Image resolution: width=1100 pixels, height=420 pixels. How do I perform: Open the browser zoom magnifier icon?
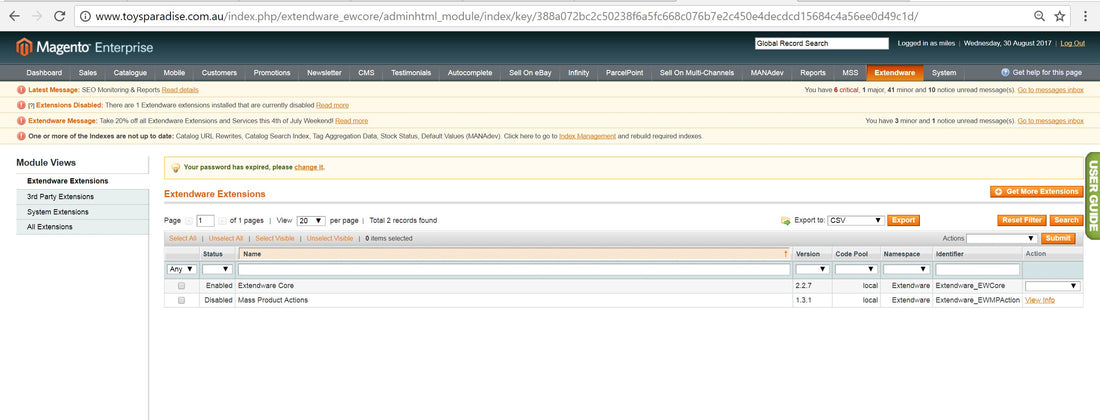point(1039,15)
